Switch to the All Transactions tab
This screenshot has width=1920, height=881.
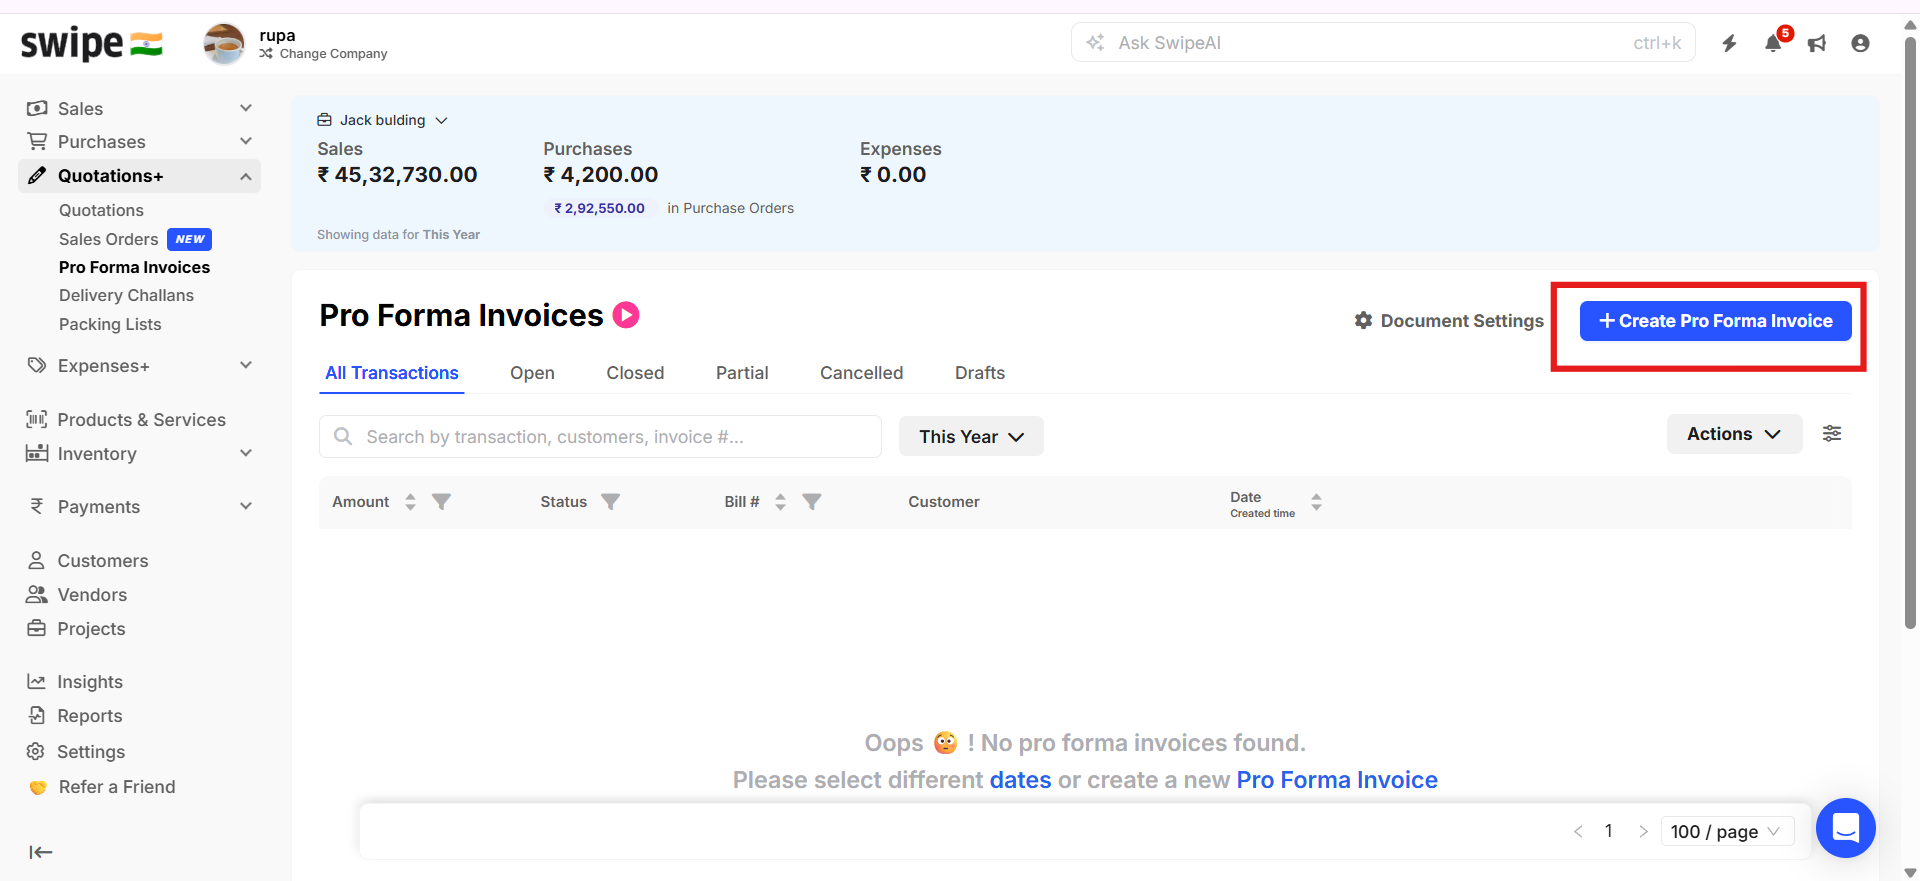392,373
